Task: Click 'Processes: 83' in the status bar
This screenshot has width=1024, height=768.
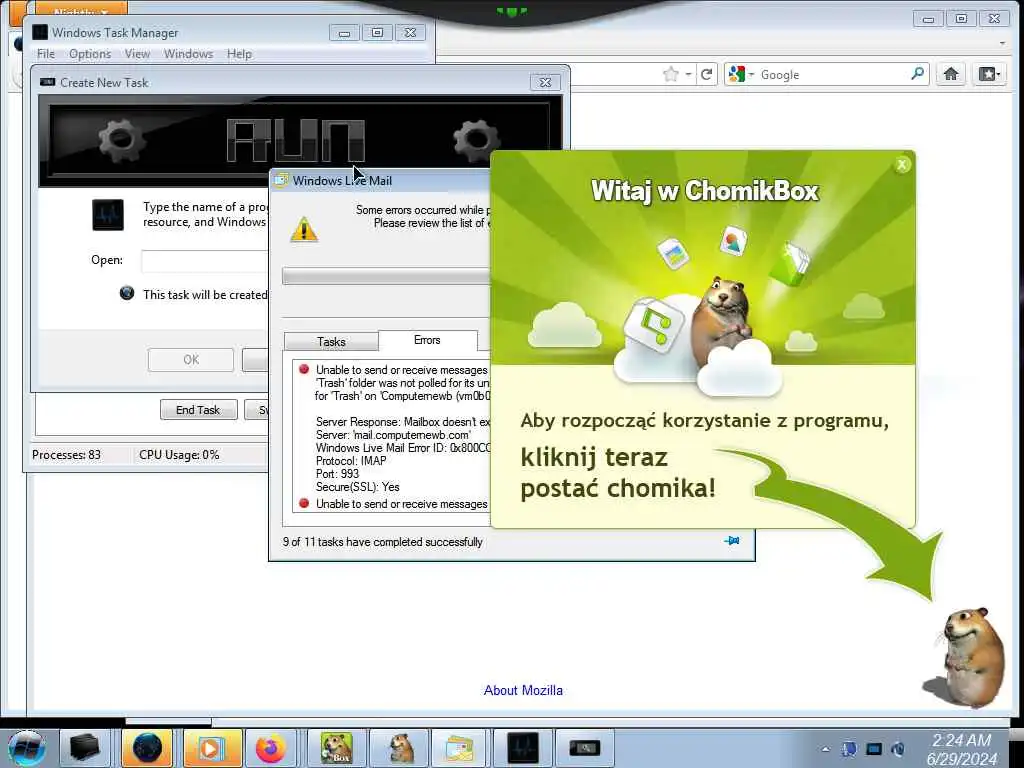Action: (67, 455)
